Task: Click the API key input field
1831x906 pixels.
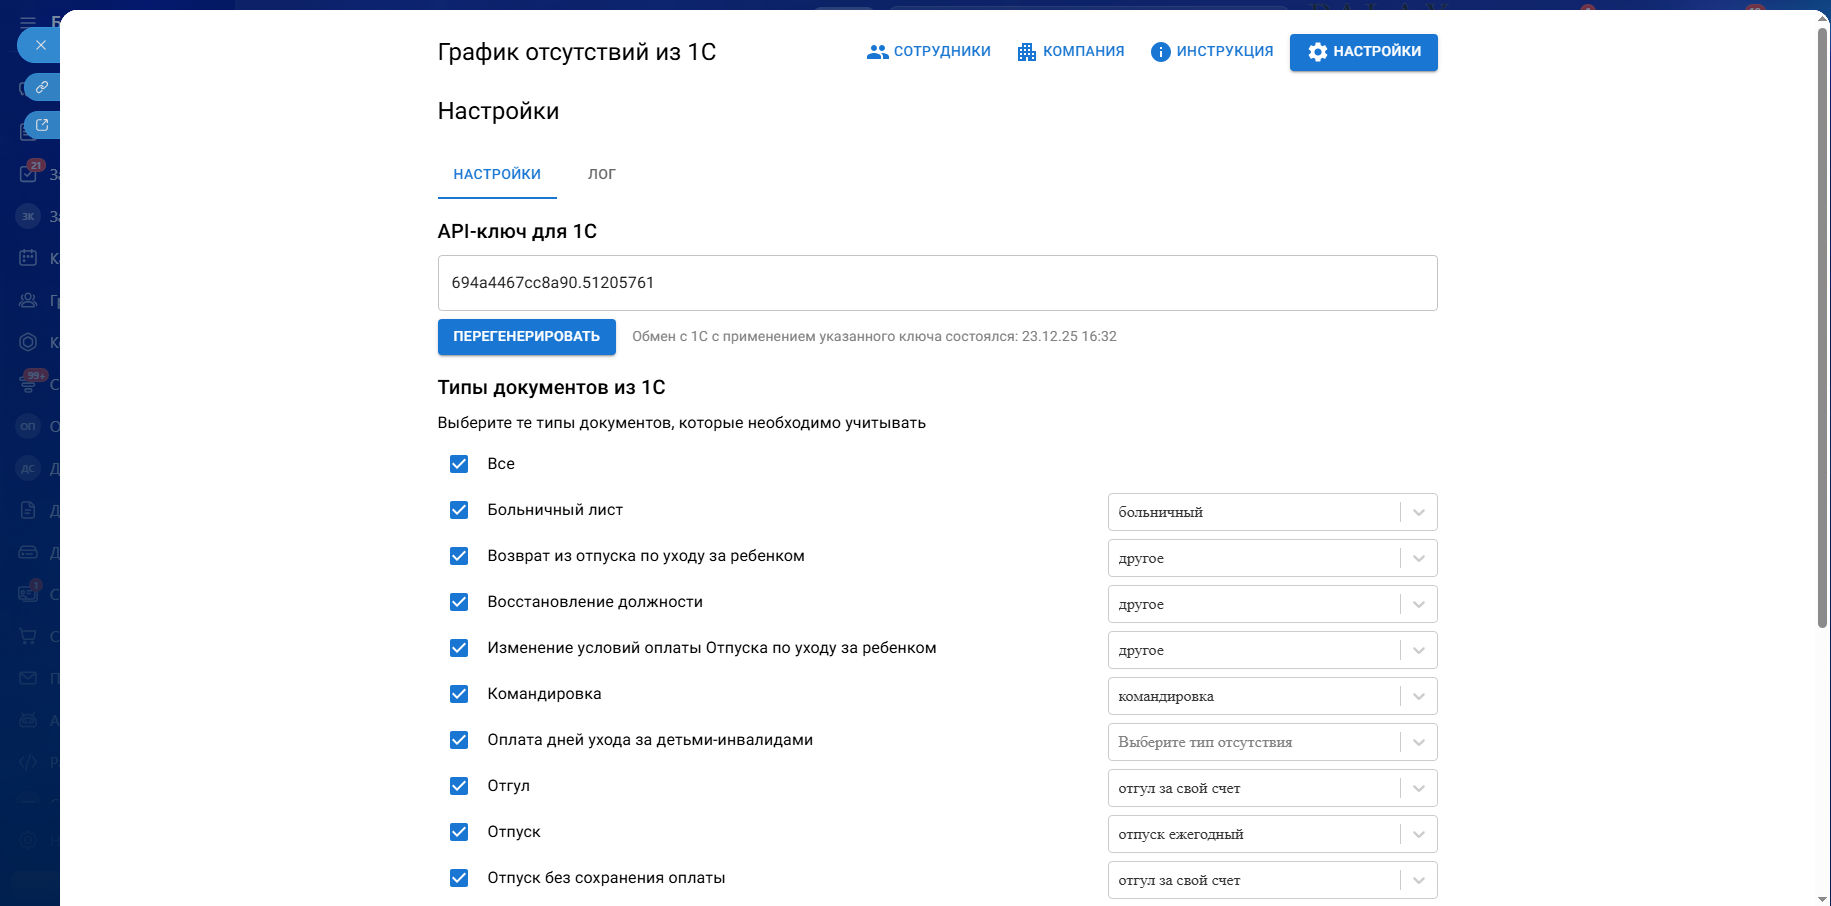Action: point(937,283)
